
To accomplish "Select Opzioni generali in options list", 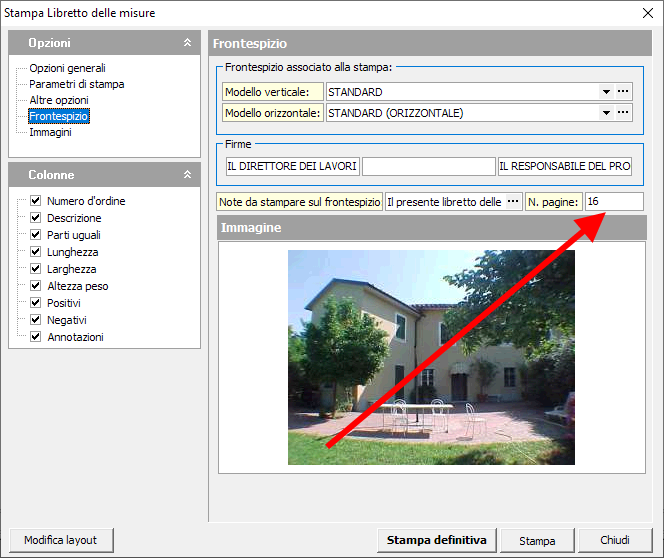I will click(x=67, y=68).
